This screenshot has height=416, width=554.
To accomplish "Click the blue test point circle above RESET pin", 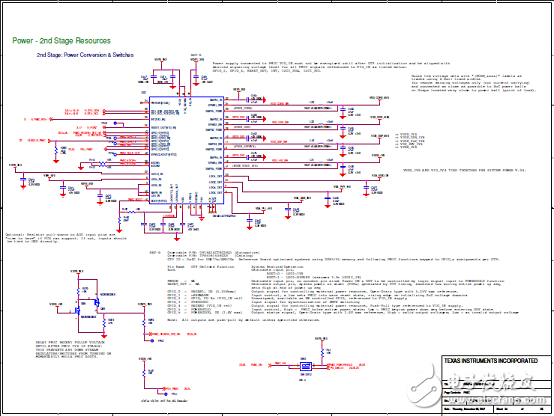I will click(115, 123).
